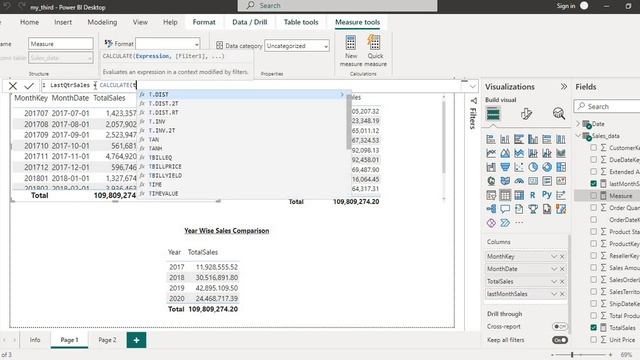
Task: Select Build visual fields icon
Action: 493,113
